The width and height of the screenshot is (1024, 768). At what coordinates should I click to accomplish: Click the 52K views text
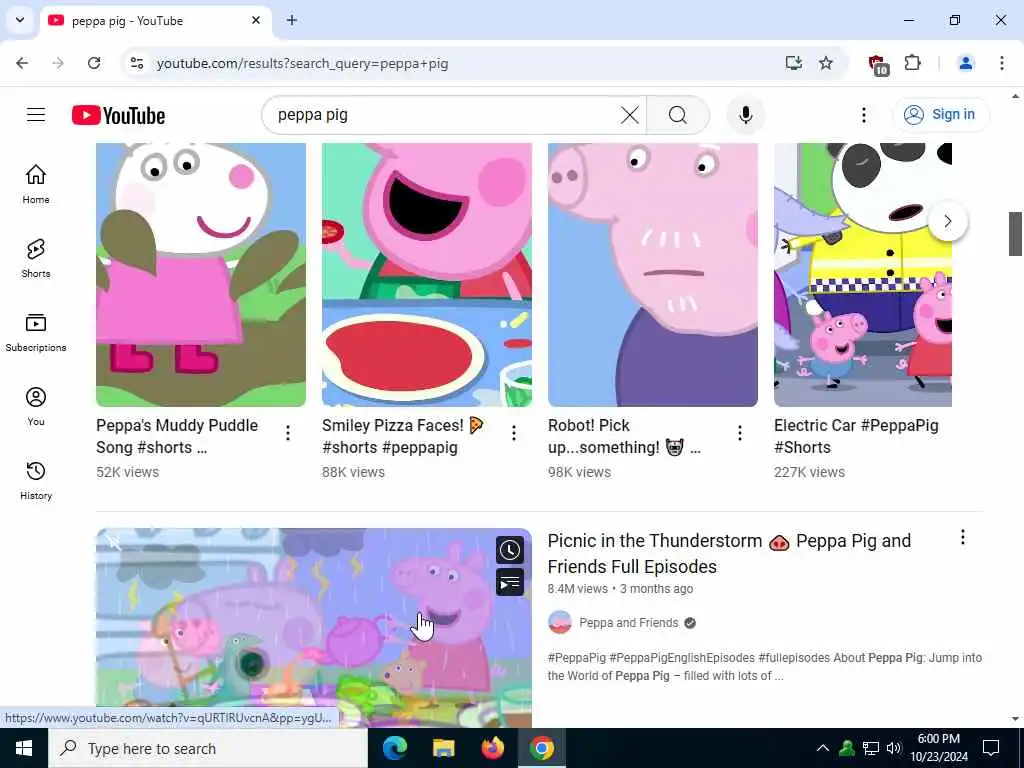point(127,472)
